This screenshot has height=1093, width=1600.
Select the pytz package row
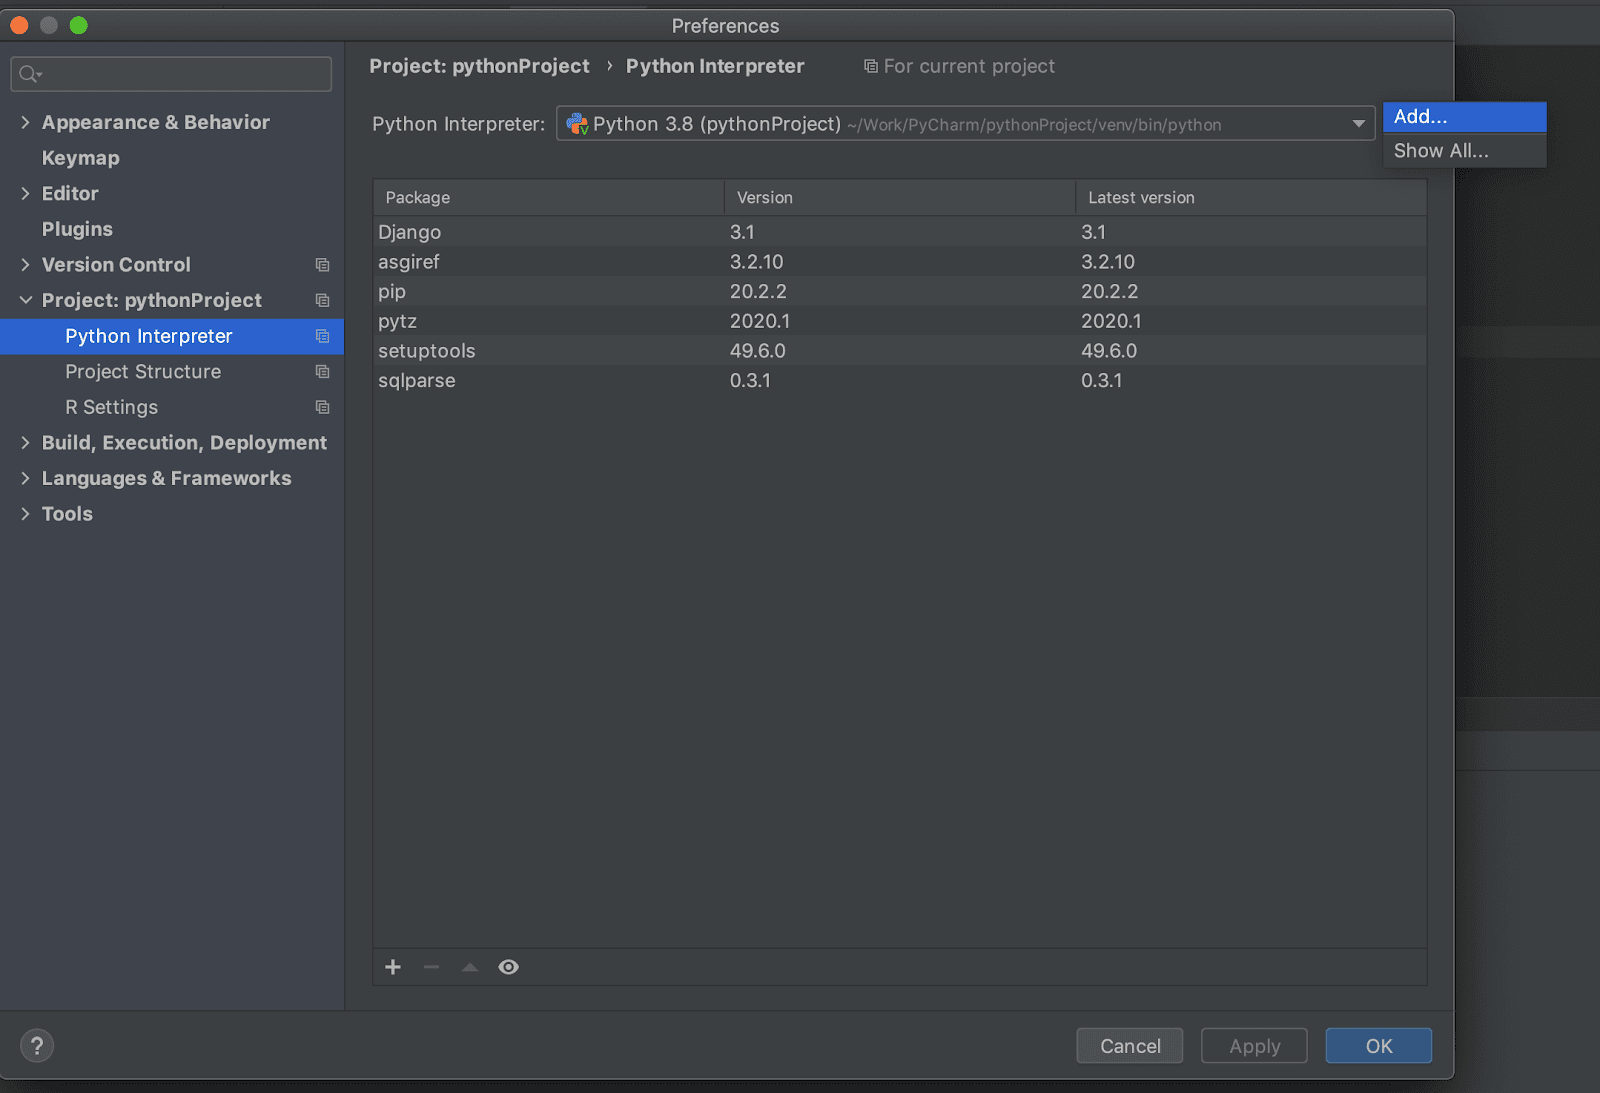[900, 321]
